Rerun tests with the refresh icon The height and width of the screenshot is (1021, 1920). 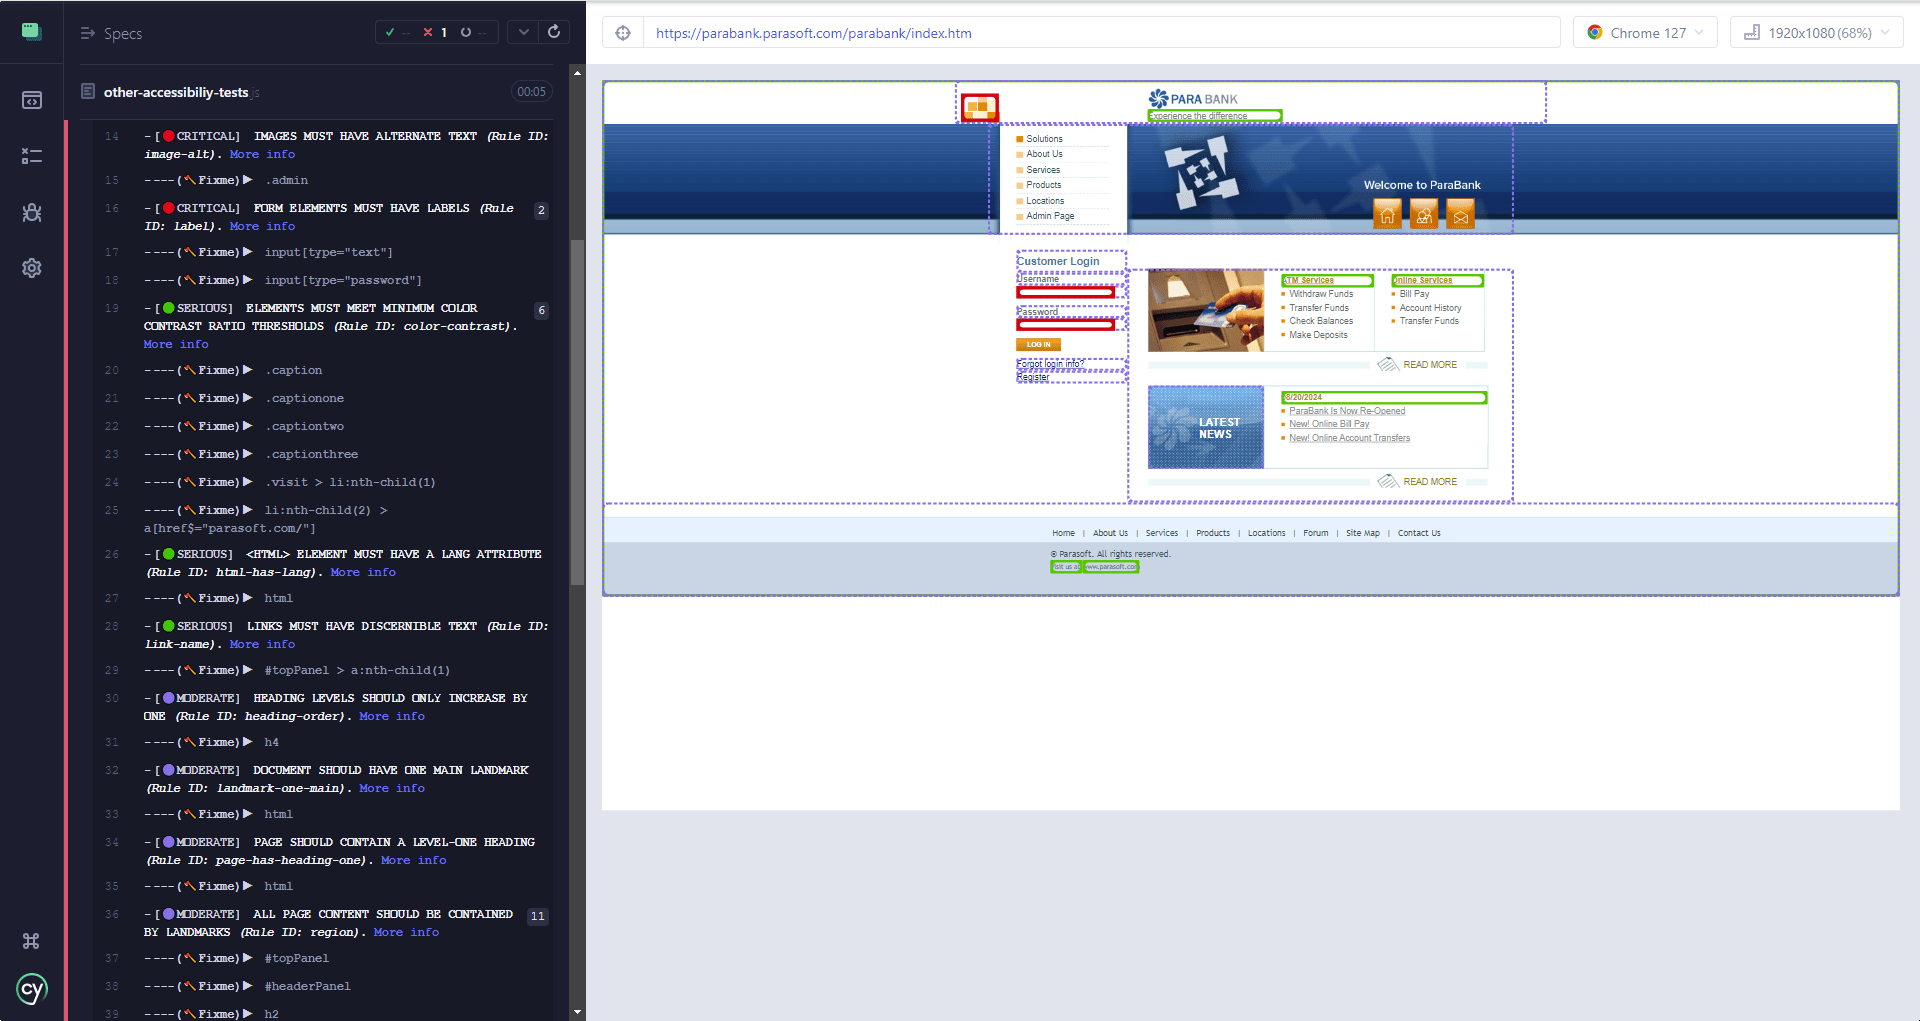554,31
